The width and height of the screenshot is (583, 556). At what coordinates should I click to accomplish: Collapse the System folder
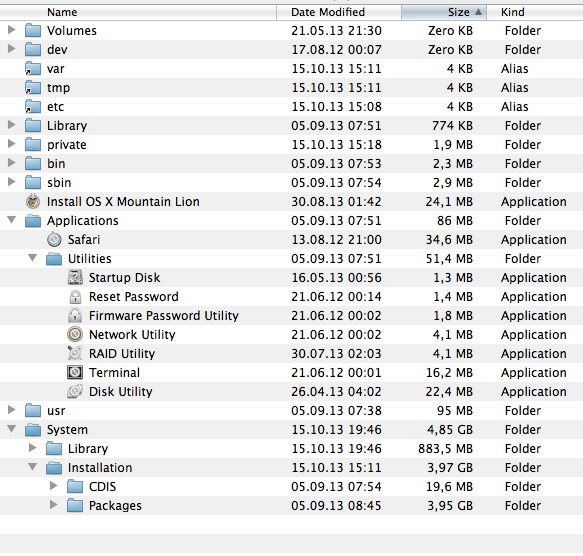tap(12, 429)
